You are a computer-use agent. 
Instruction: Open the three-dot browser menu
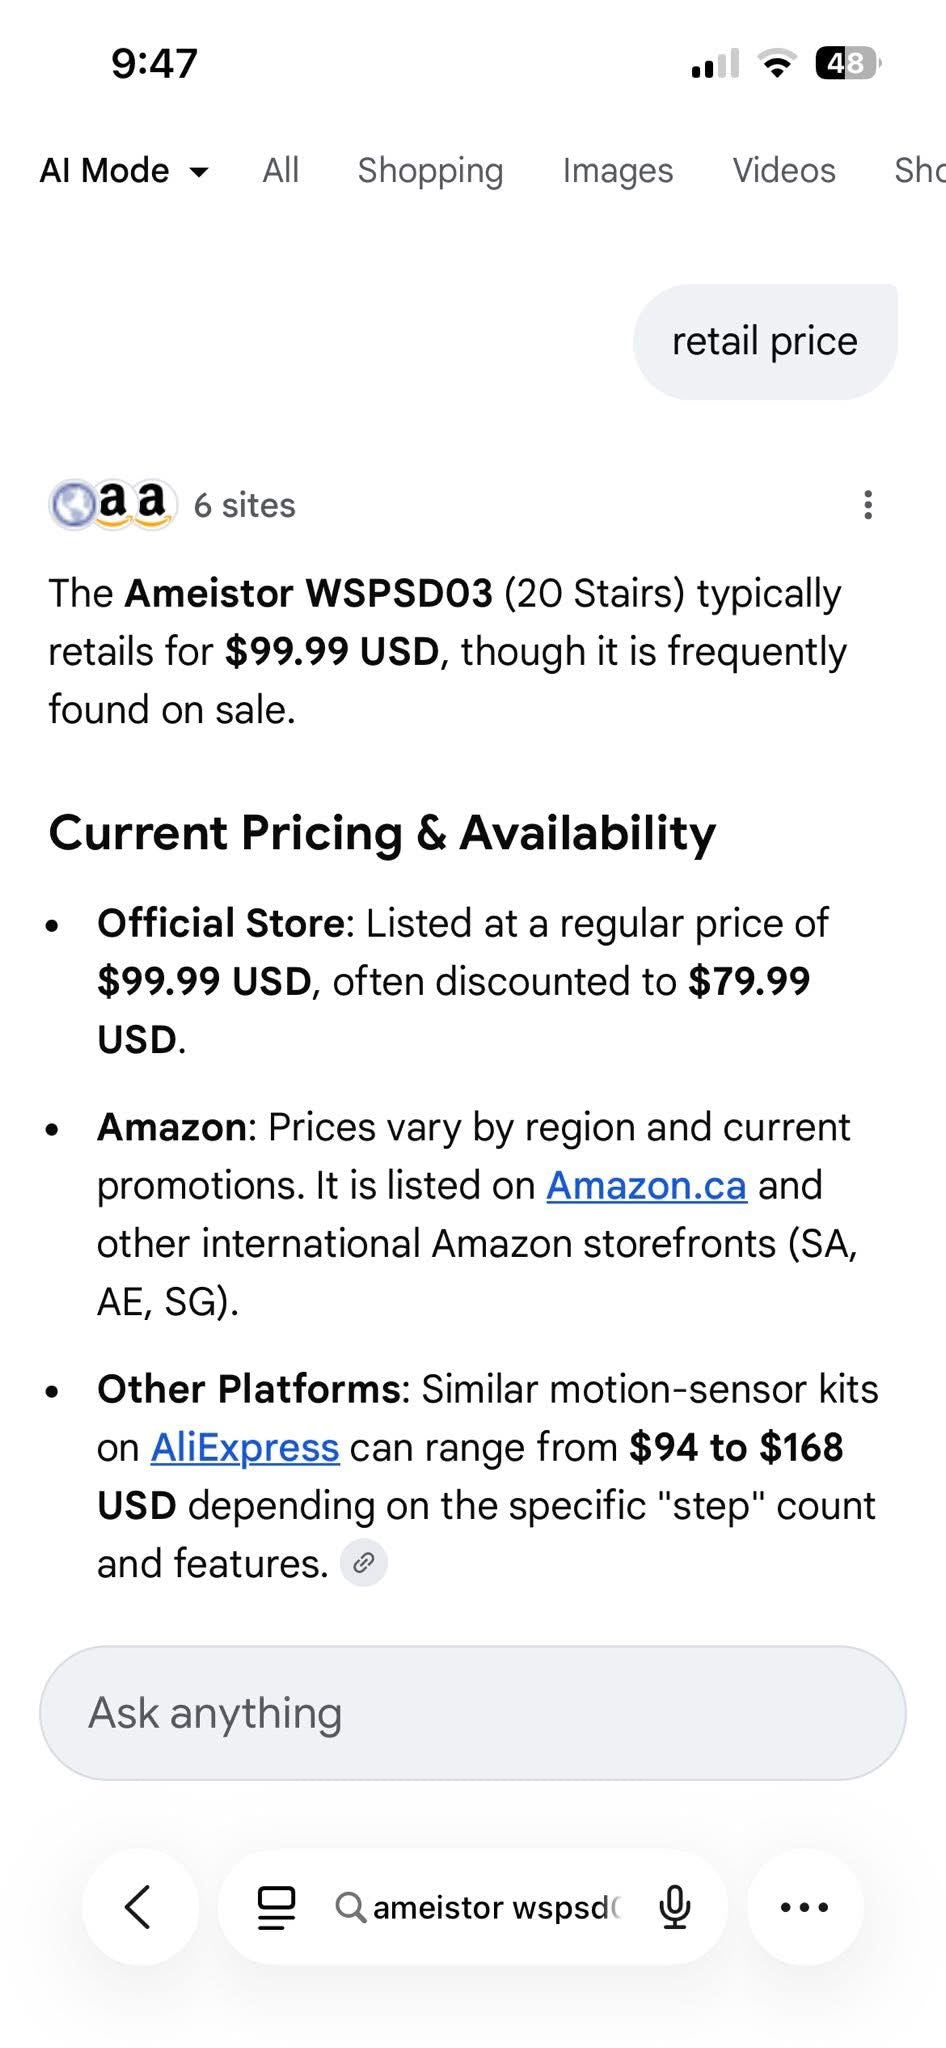[804, 1906]
